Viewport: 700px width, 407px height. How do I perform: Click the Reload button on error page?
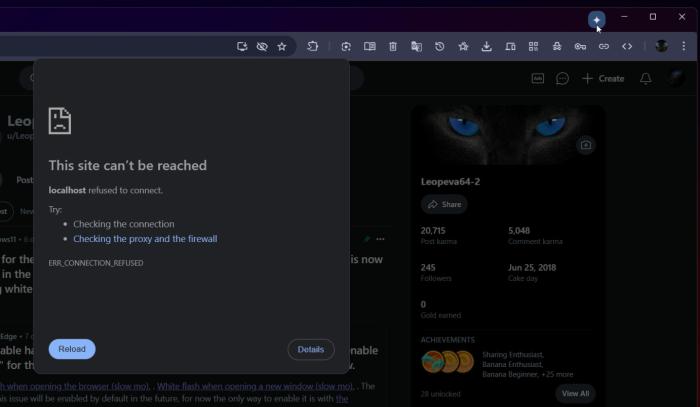pyautogui.click(x=72, y=349)
